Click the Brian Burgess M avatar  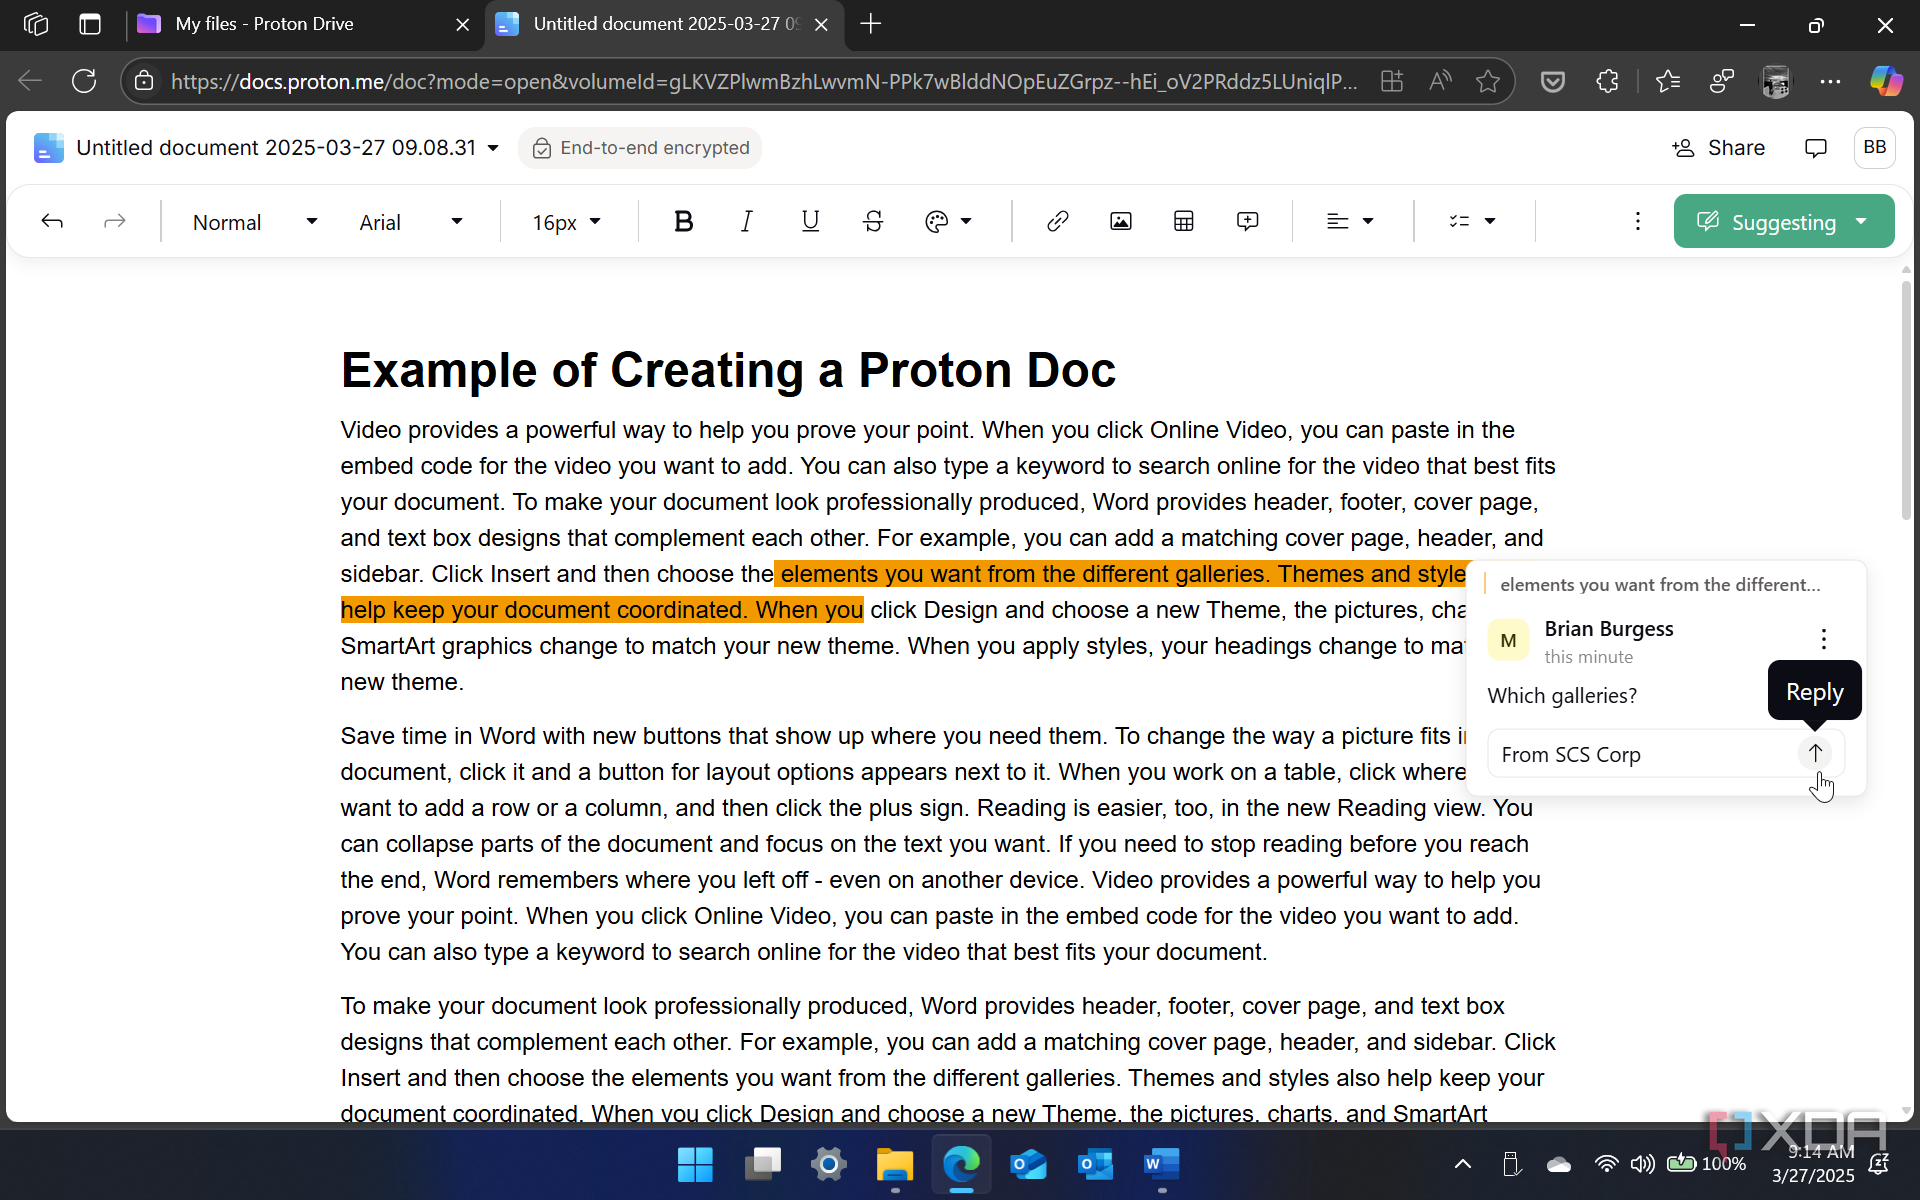click(x=1508, y=641)
